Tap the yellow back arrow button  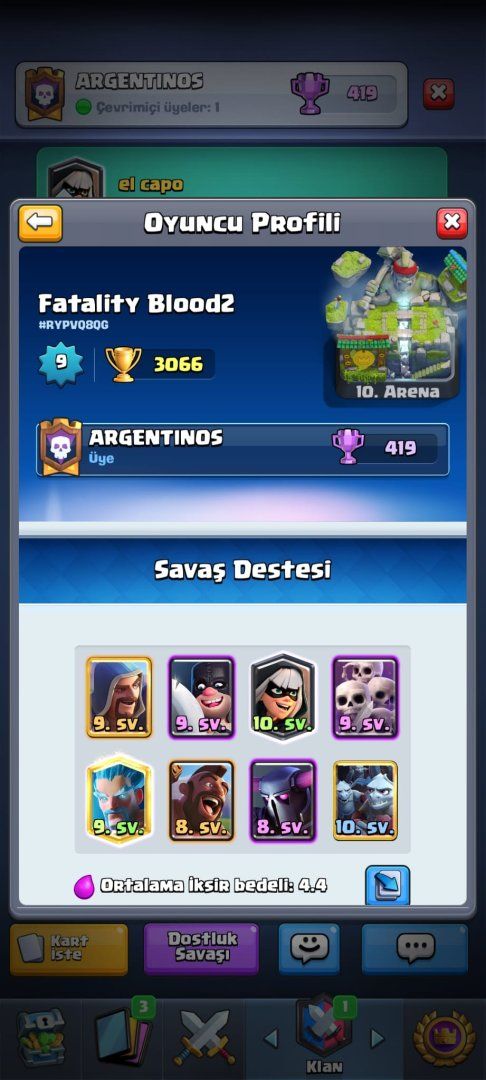click(40, 223)
